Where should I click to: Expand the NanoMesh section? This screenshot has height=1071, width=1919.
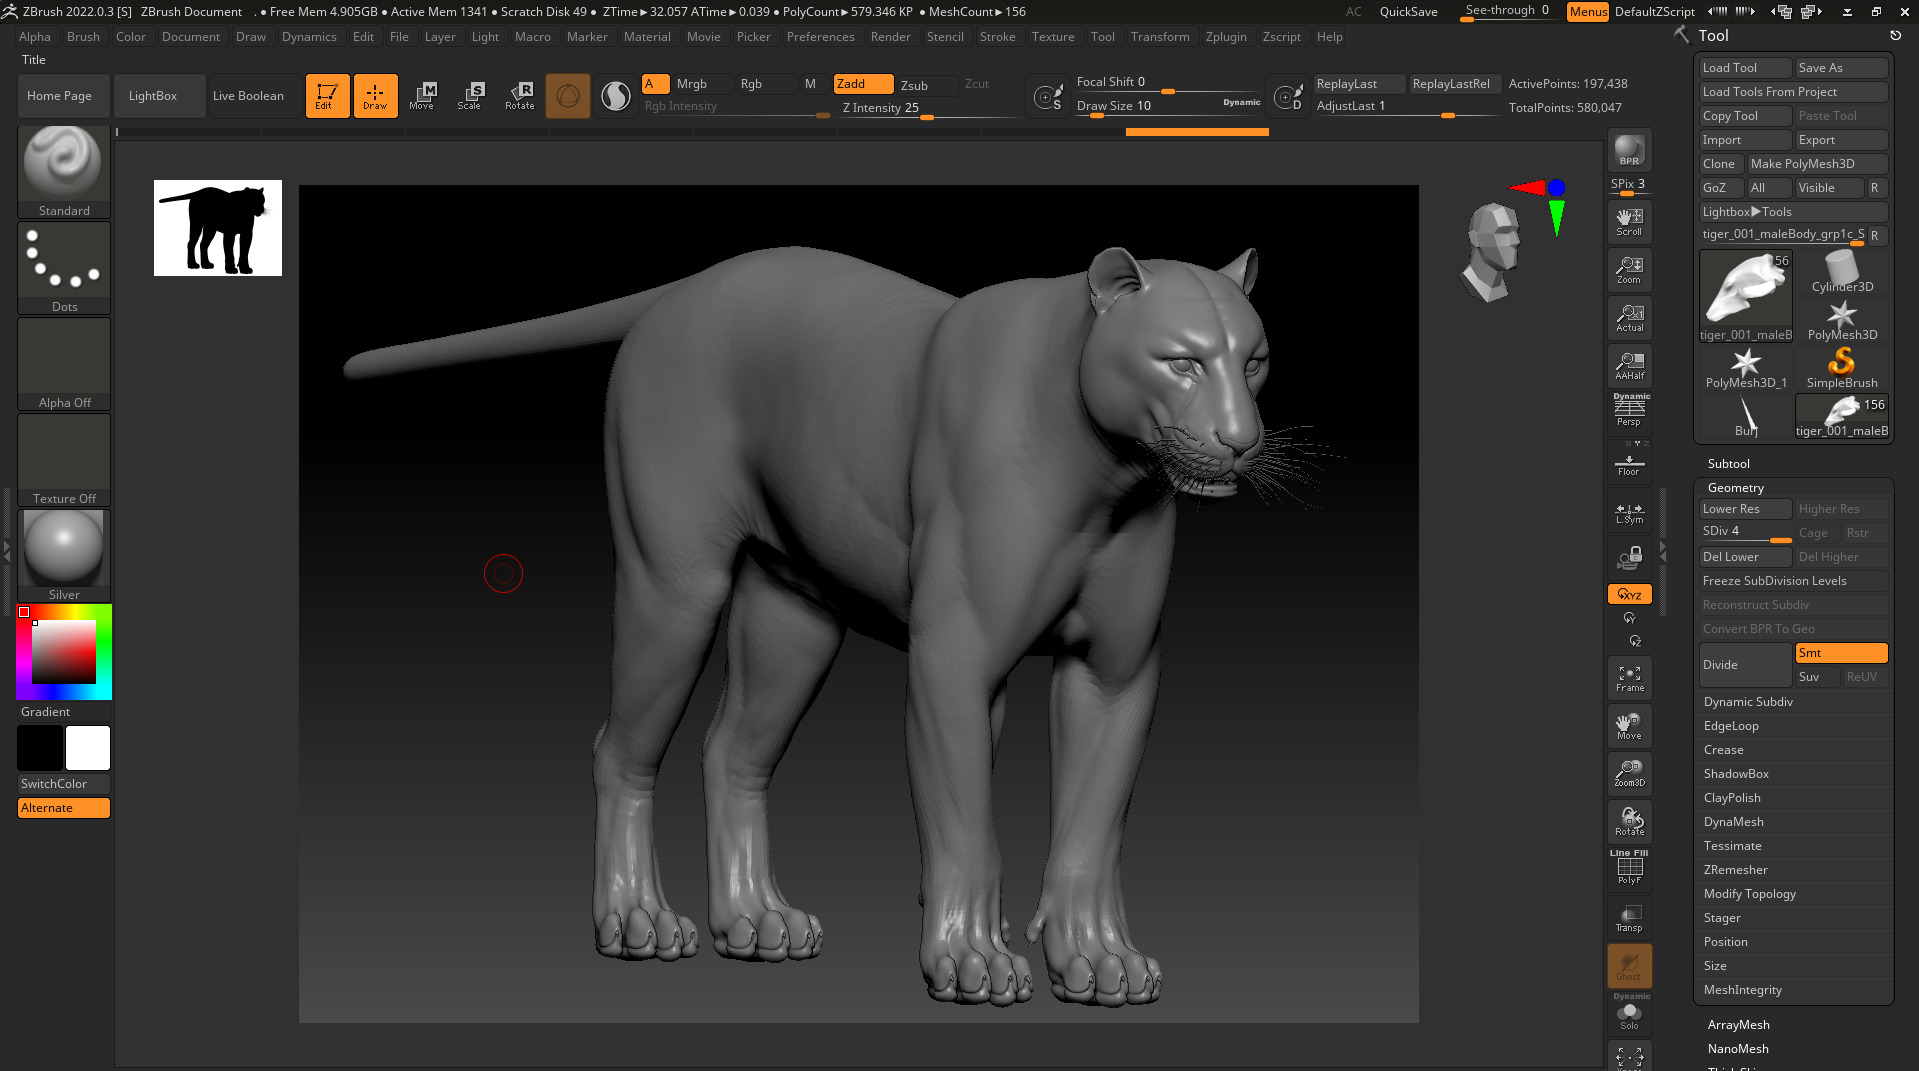pos(1738,1049)
